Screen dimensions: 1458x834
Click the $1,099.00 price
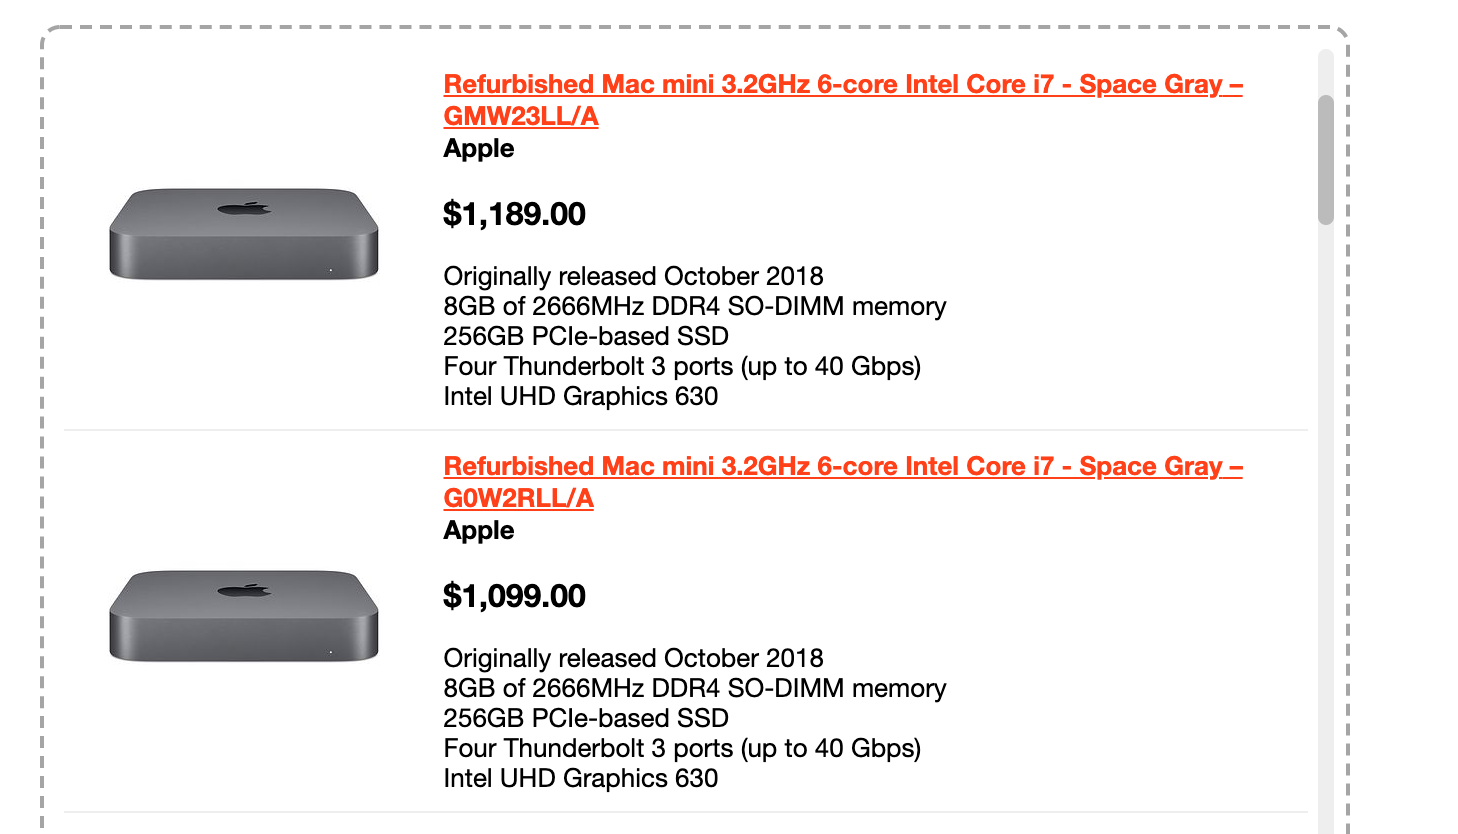(514, 596)
